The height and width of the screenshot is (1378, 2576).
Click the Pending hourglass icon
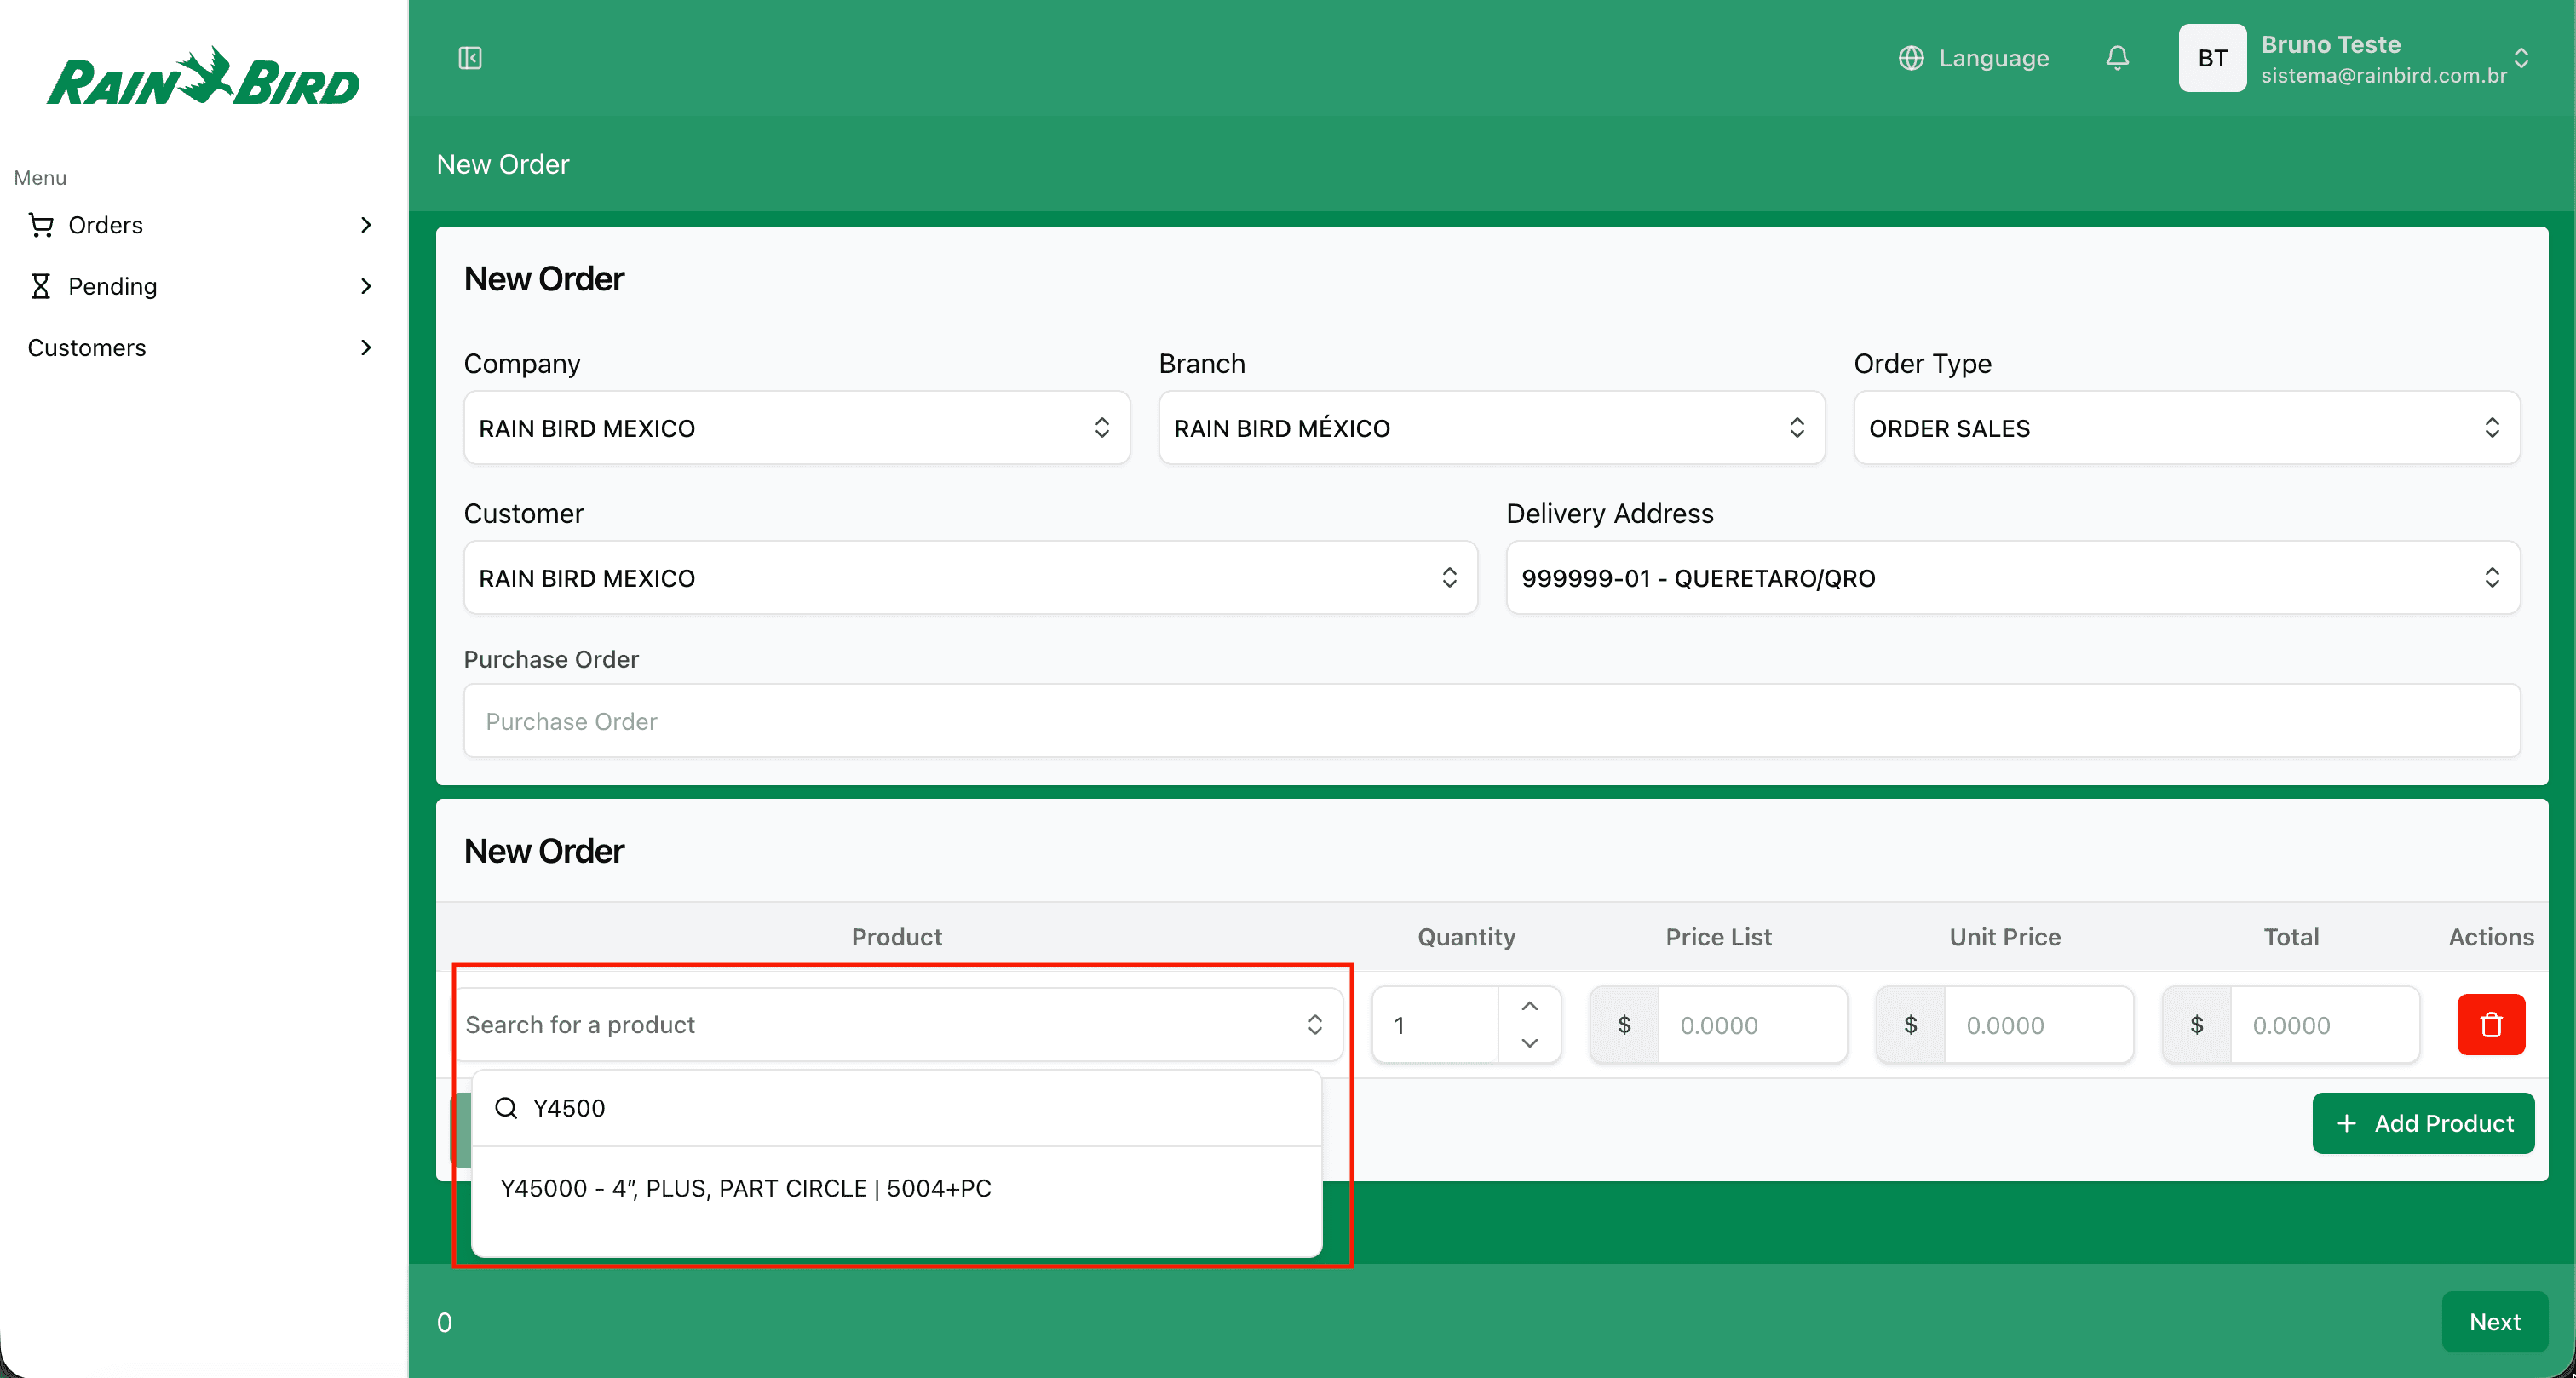click(x=41, y=286)
